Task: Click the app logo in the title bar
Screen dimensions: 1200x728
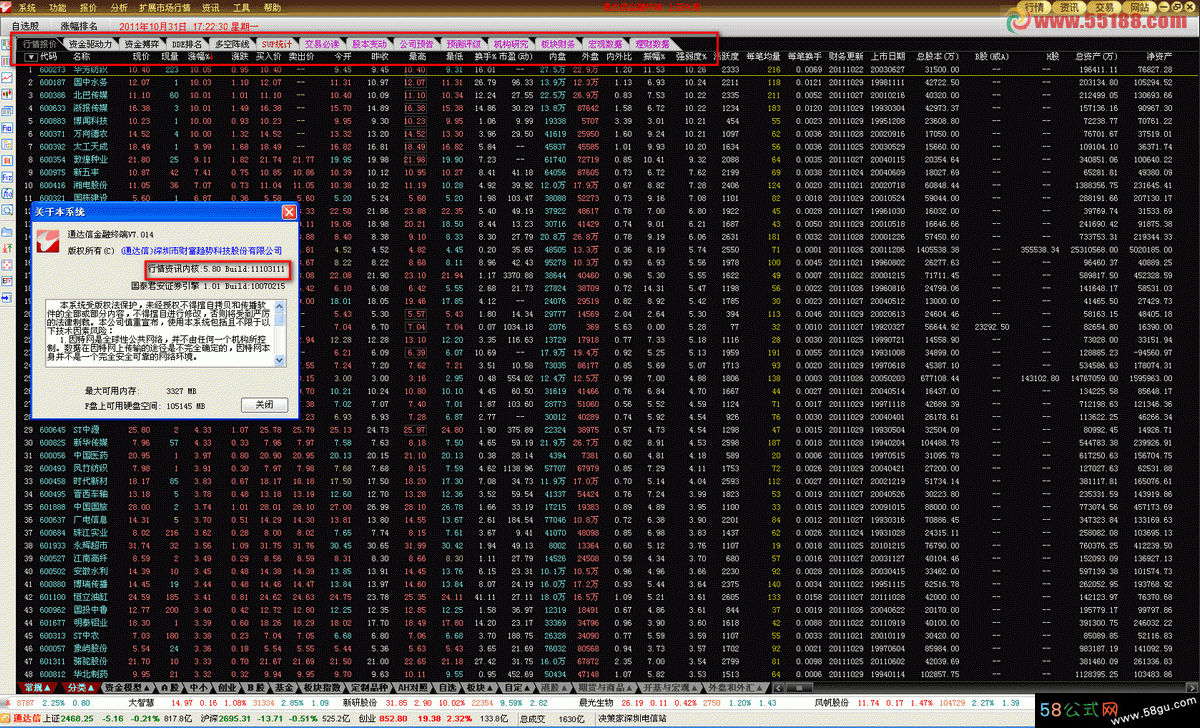Action: click(7, 7)
